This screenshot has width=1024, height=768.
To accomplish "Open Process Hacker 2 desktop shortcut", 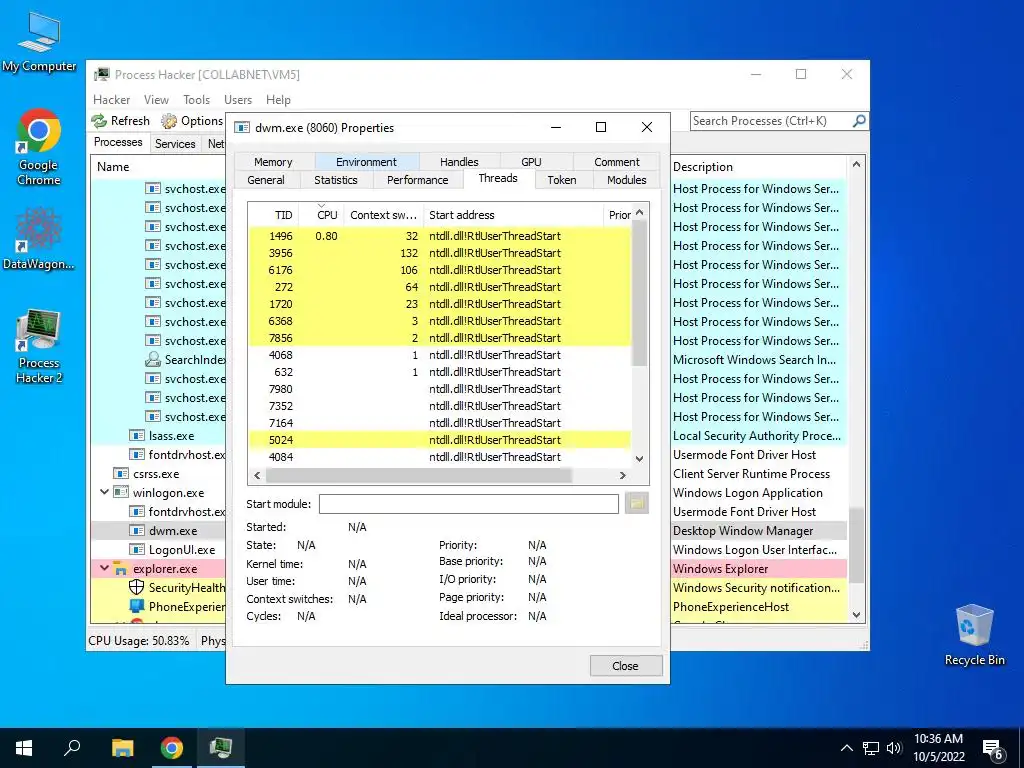I will click(x=39, y=346).
